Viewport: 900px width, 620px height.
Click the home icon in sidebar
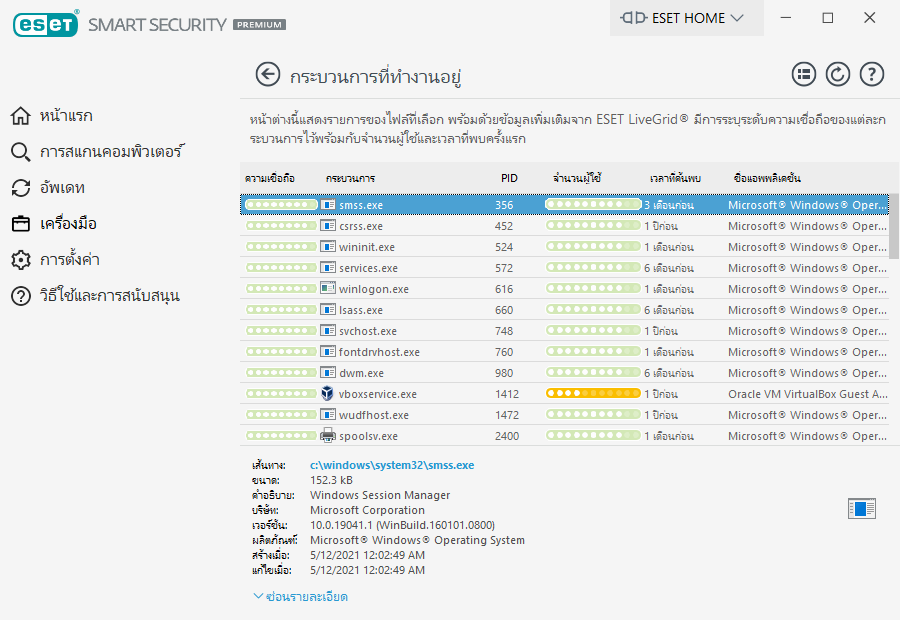tap(21, 116)
